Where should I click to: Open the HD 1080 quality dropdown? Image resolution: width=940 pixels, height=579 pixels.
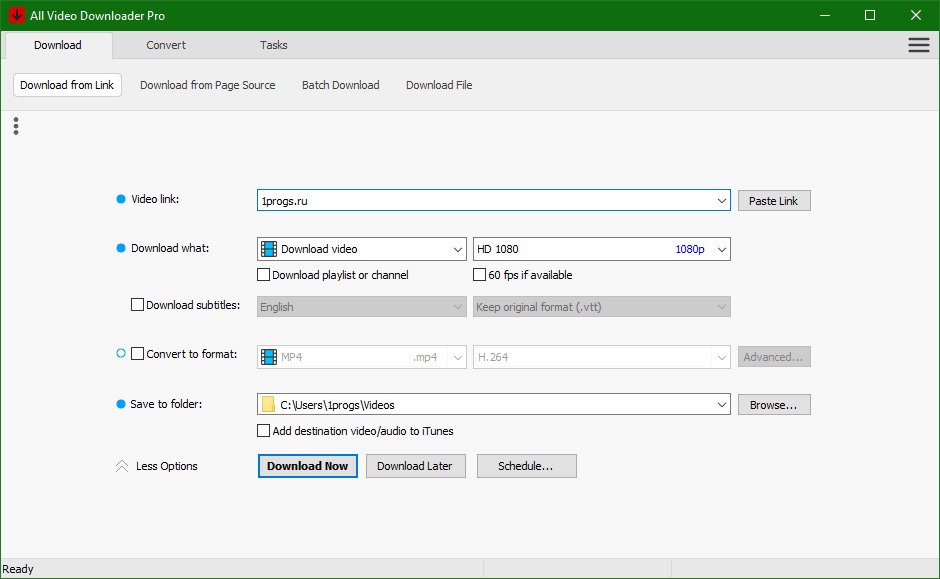coord(722,248)
